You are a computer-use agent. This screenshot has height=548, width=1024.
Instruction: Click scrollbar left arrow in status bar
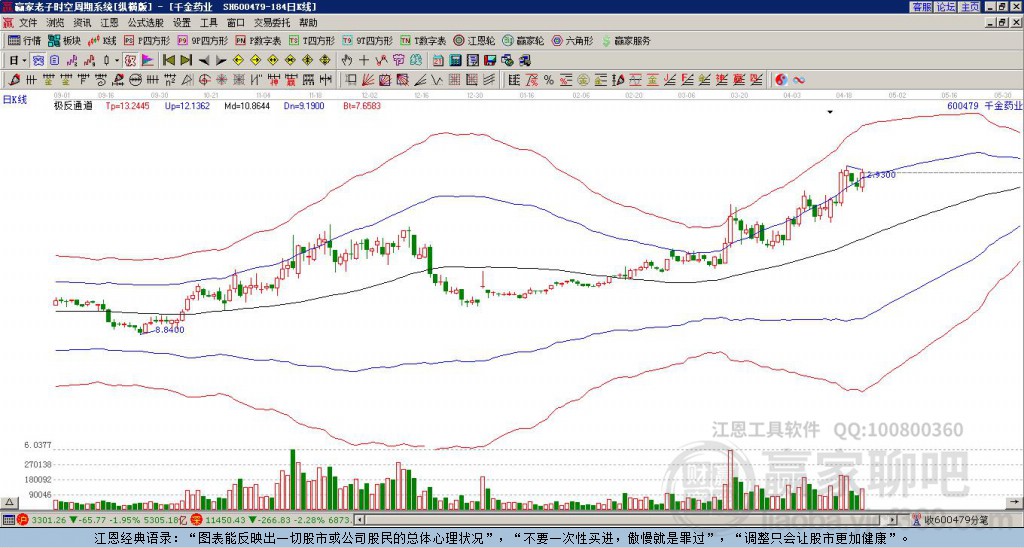359,520
